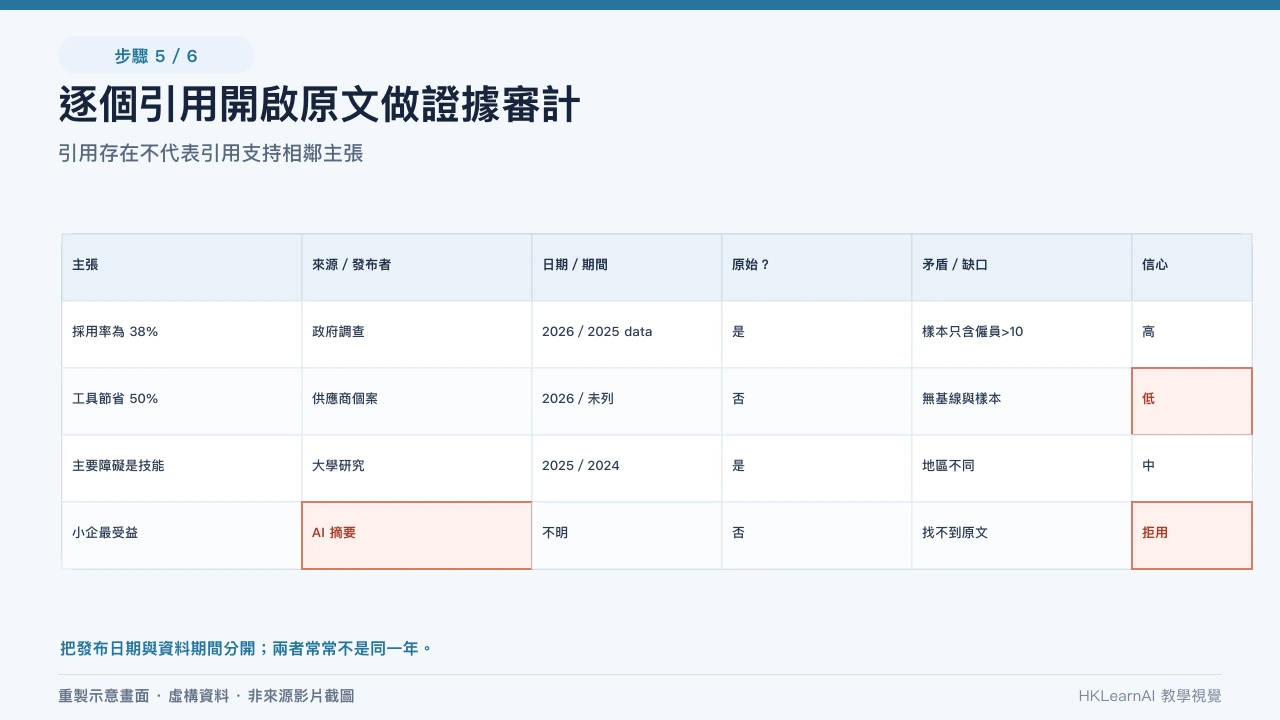
Task: Click 是 in the 主要障礙是技能 row
Action: pos(817,466)
